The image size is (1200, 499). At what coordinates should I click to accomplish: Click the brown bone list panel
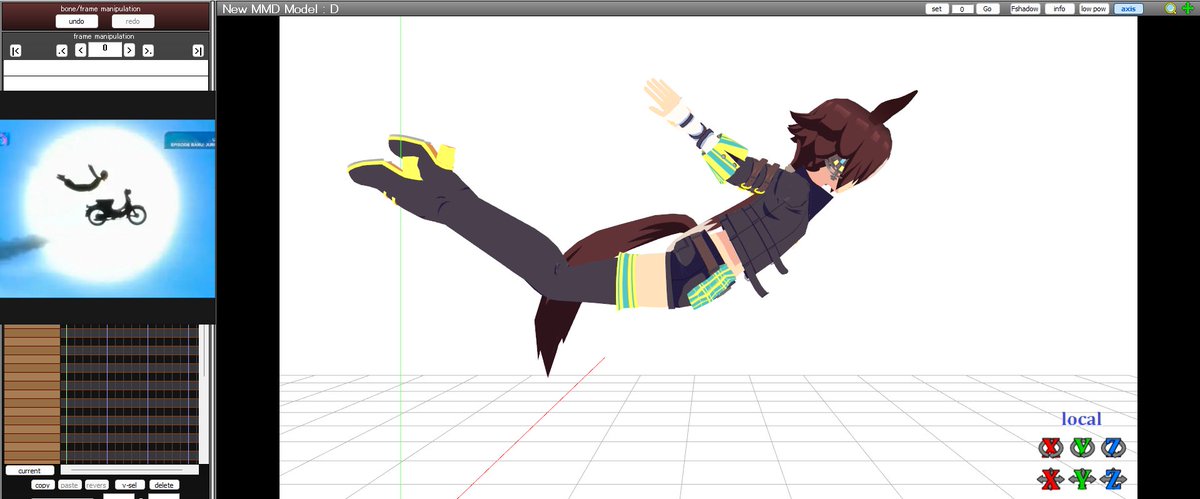coord(32,392)
